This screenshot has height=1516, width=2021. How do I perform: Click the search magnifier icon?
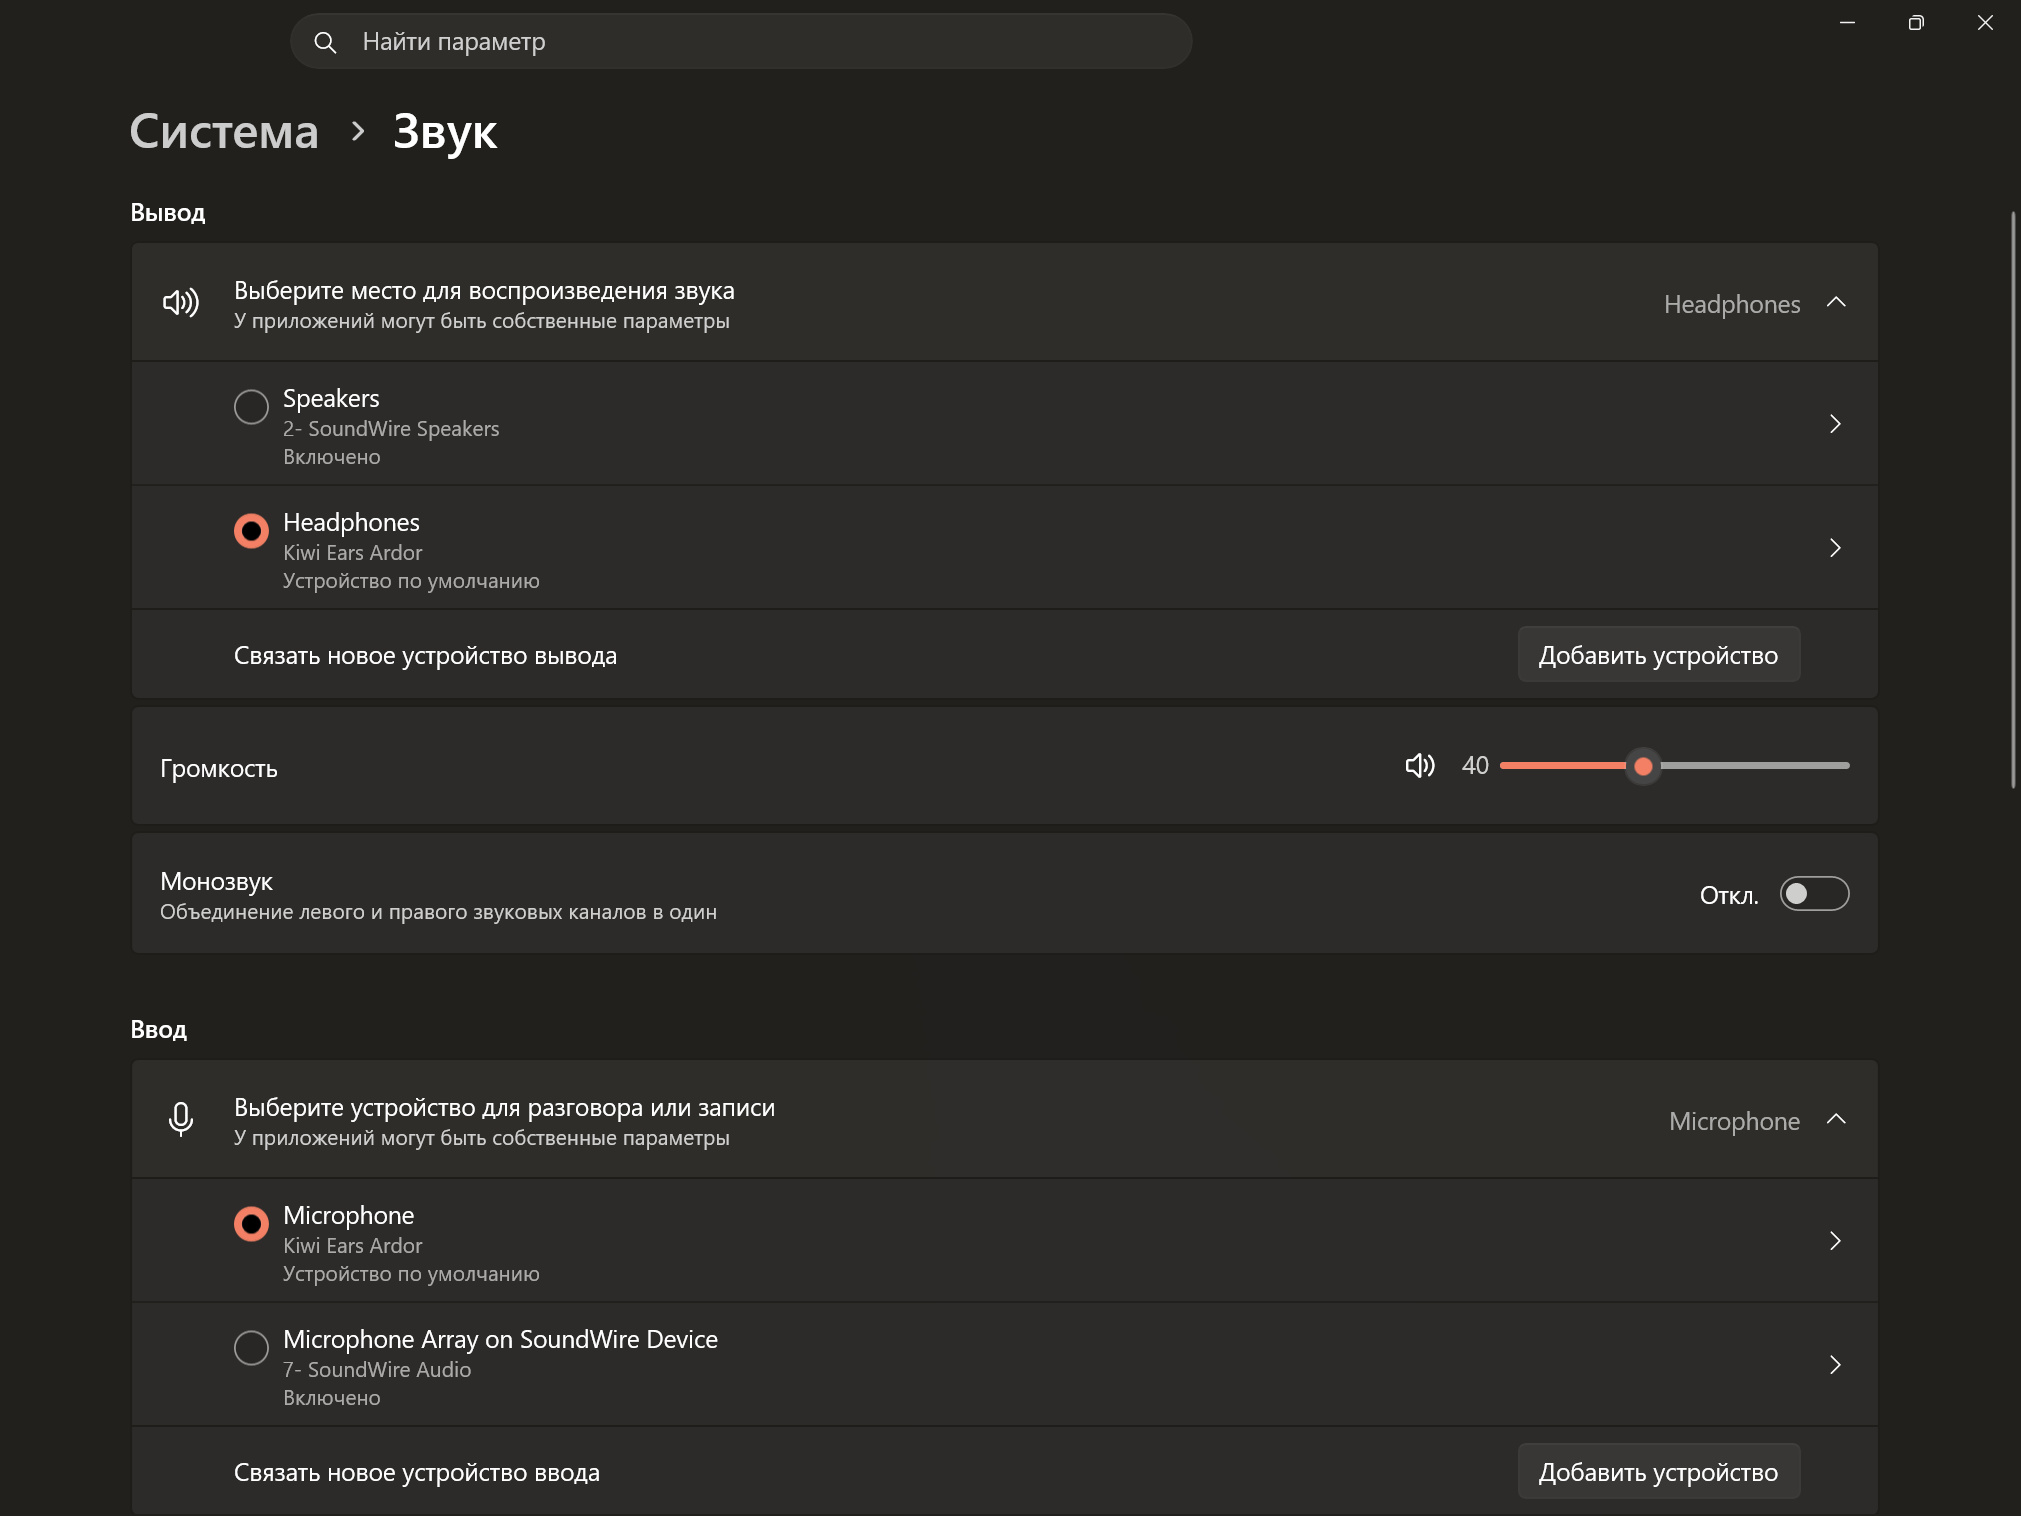[325, 42]
